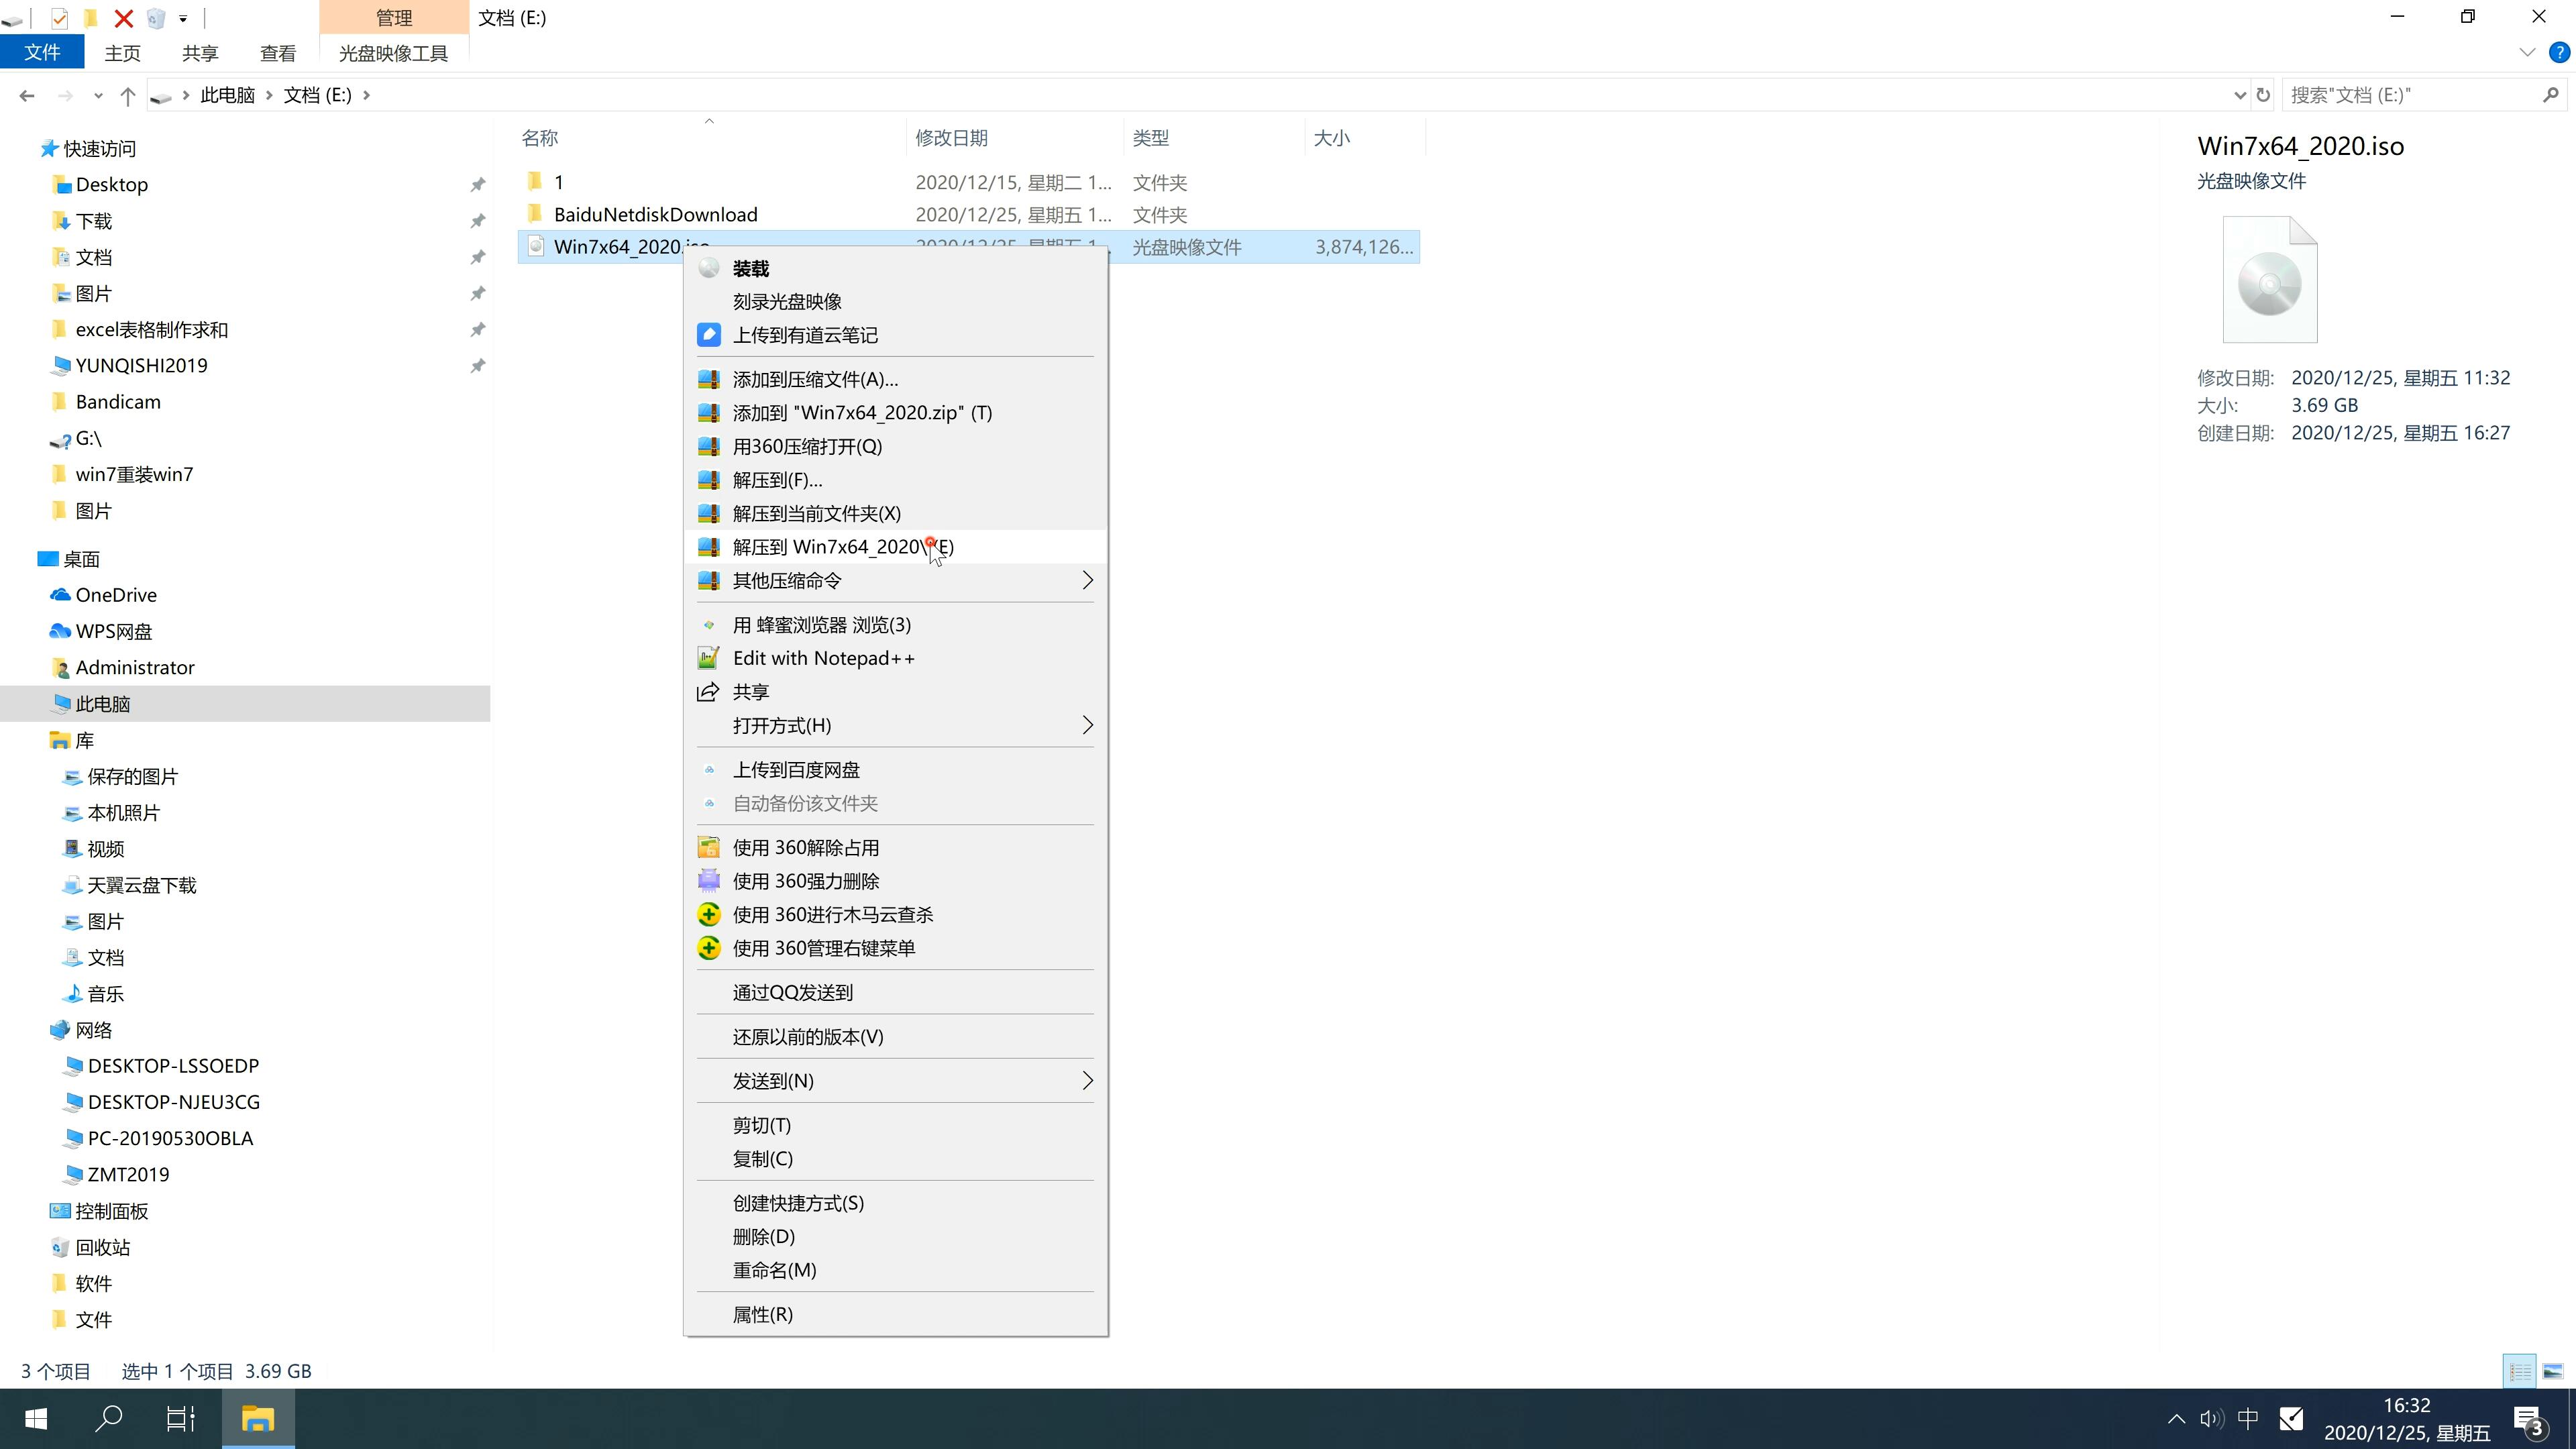The width and height of the screenshot is (2576, 1449).
Task: Open 打开方式(H) submenu arrow
Action: point(1086,725)
